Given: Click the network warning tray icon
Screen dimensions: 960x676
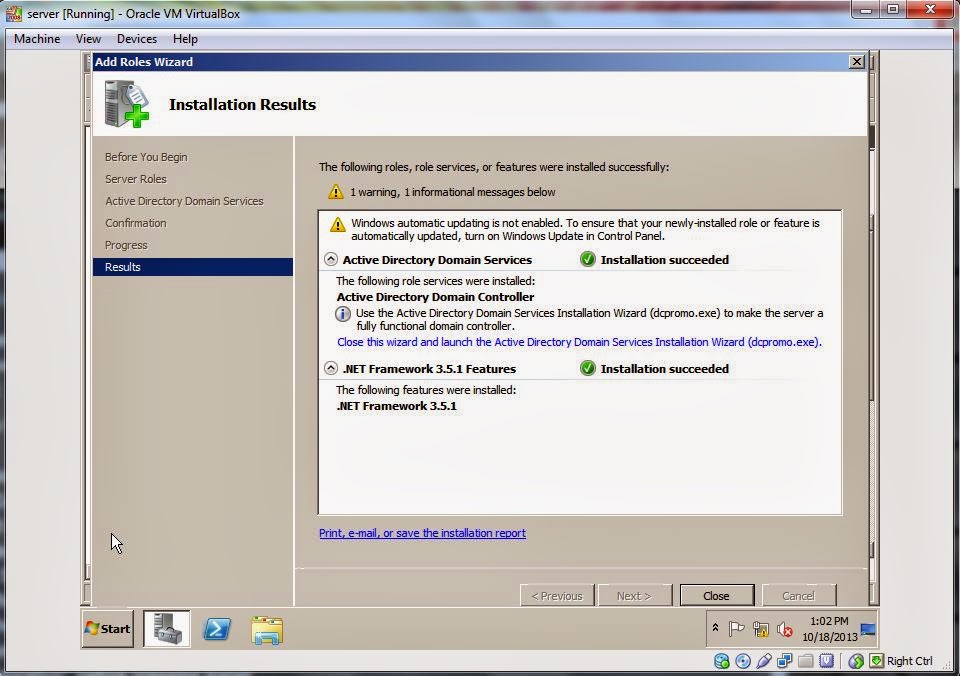Looking at the screenshot, I should [x=760, y=629].
